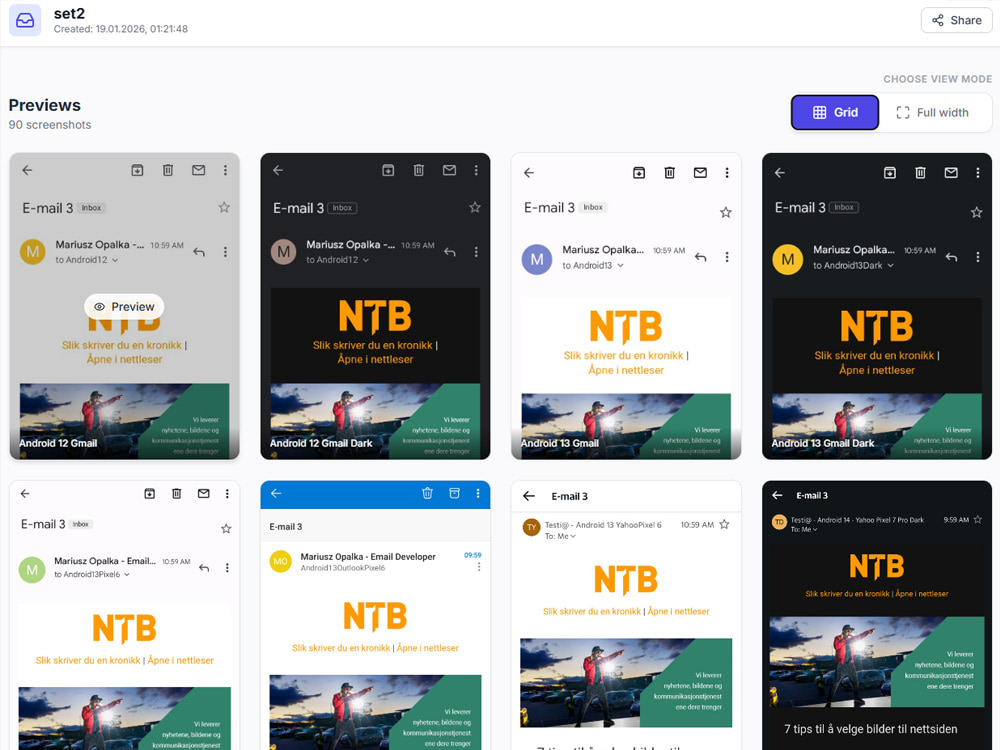Click 'Android13OutlookPixel6' text in Outlook card
This screenshot has width=1000, height=750.
342,568
